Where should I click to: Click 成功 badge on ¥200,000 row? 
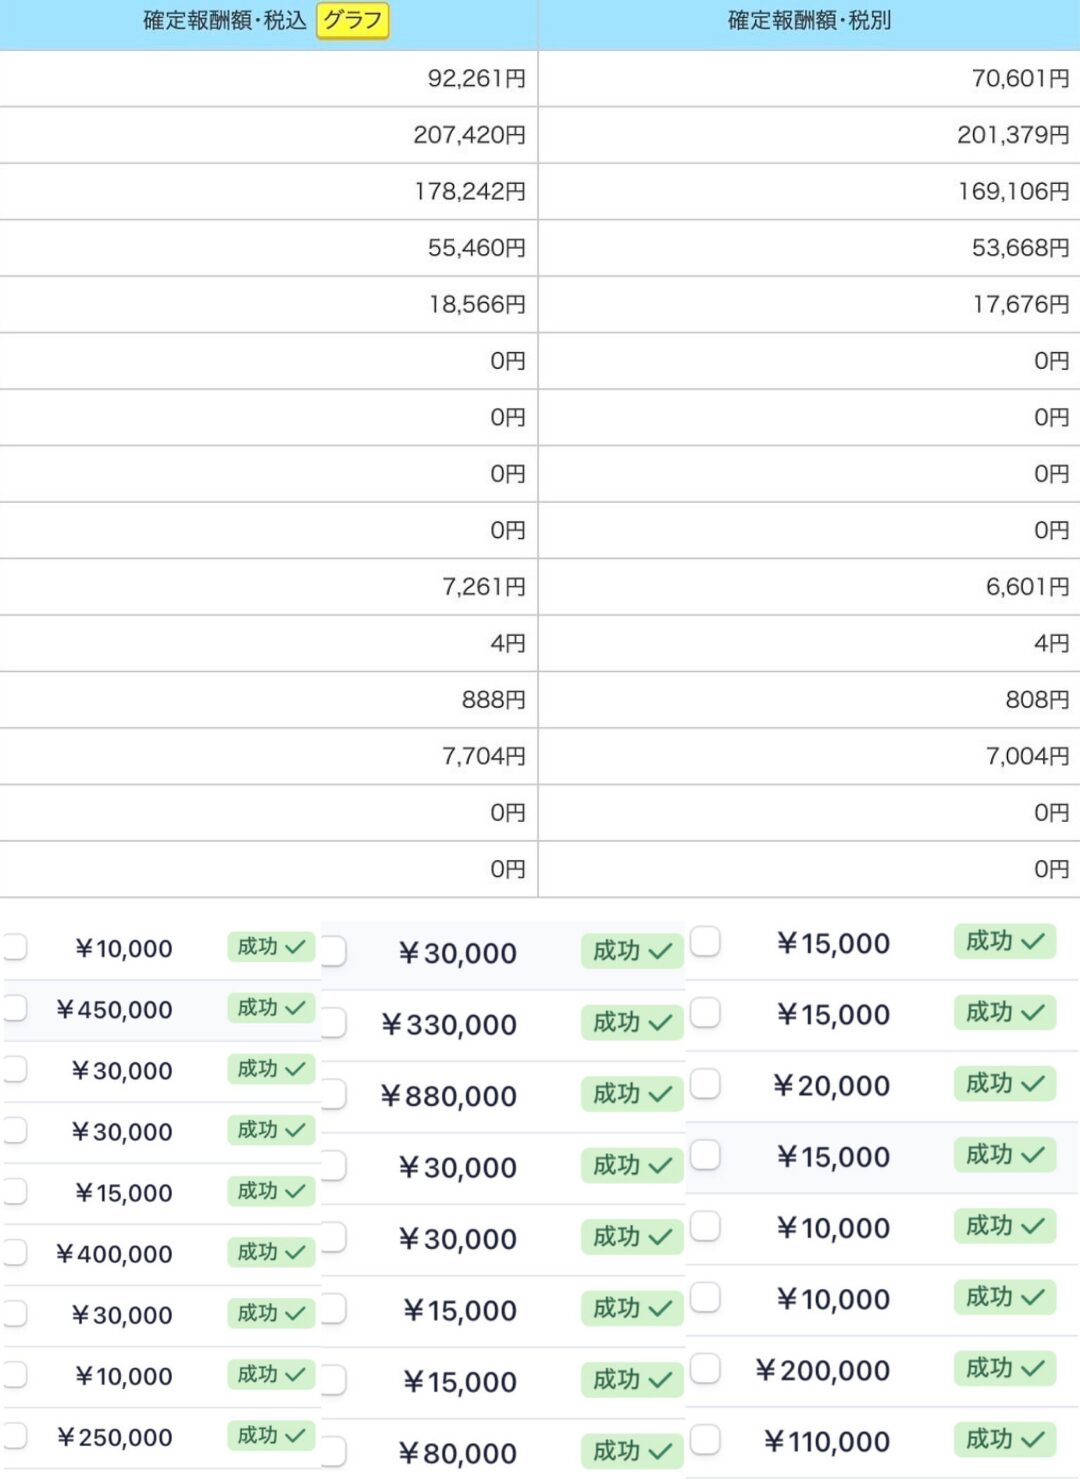tap(1005, 1368)
